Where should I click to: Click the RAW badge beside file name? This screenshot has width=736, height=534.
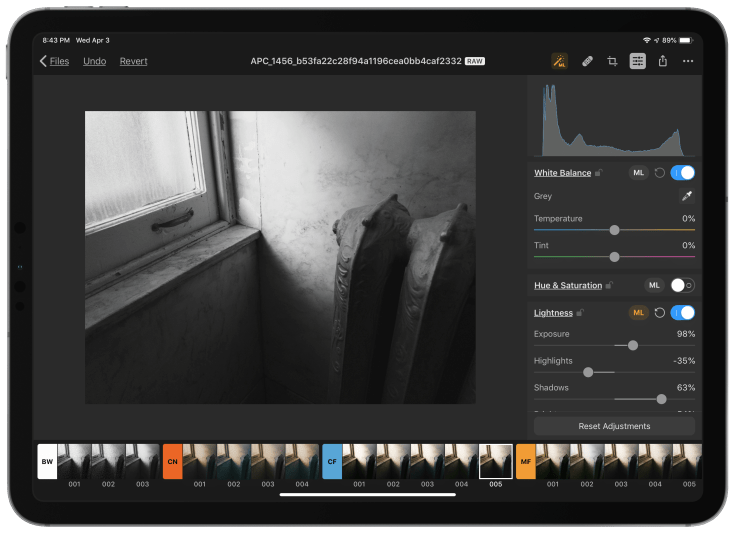475,61
